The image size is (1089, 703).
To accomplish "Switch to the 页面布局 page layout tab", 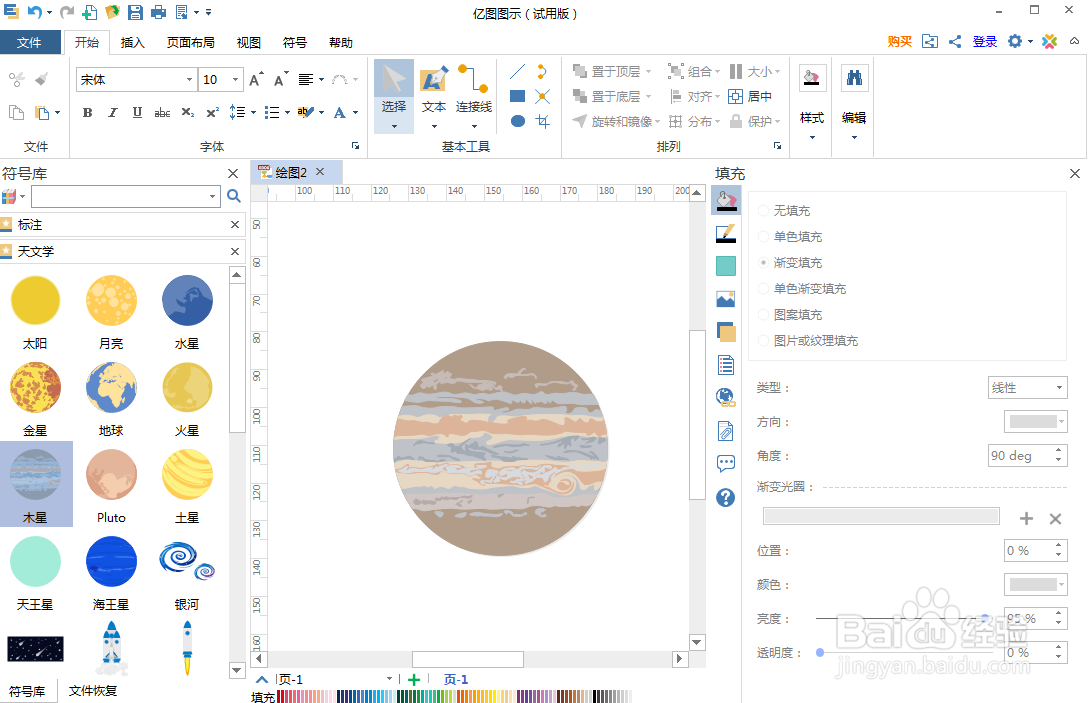I will coord(190,42).
